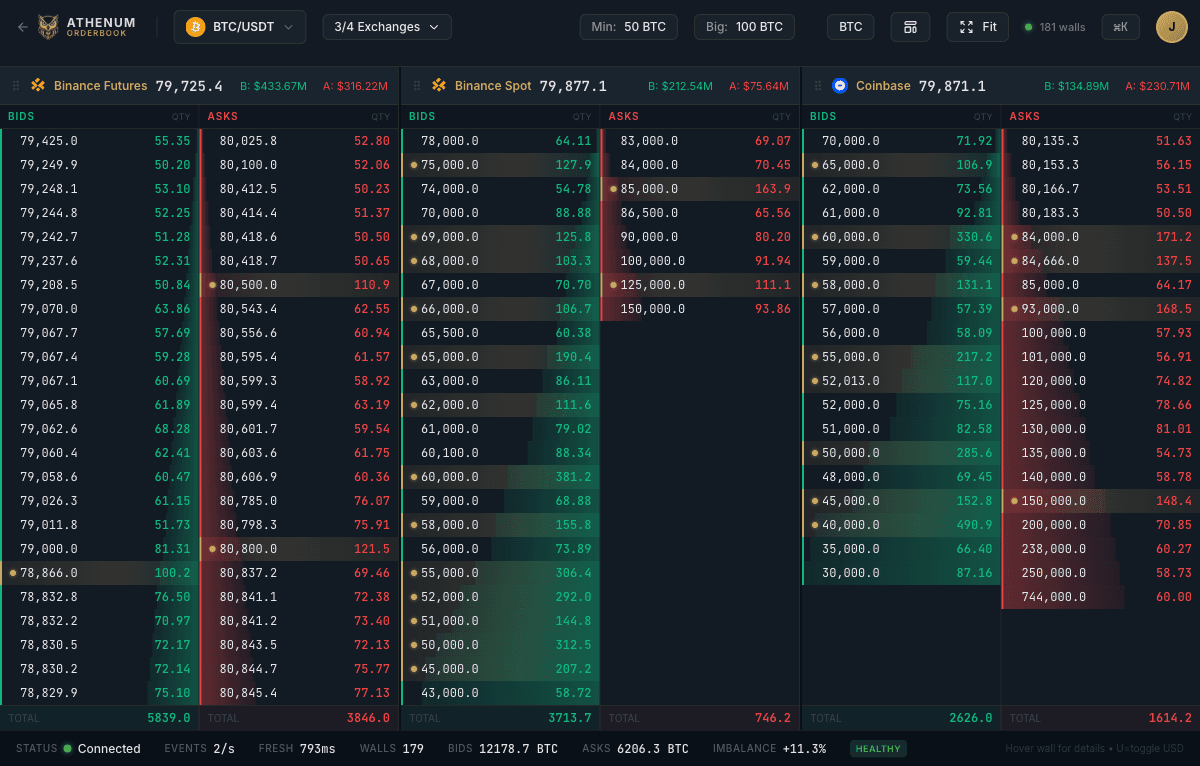This screenshot has width=1200, height=766.
Task: Click the Fit view button
Action: point(977,27)
